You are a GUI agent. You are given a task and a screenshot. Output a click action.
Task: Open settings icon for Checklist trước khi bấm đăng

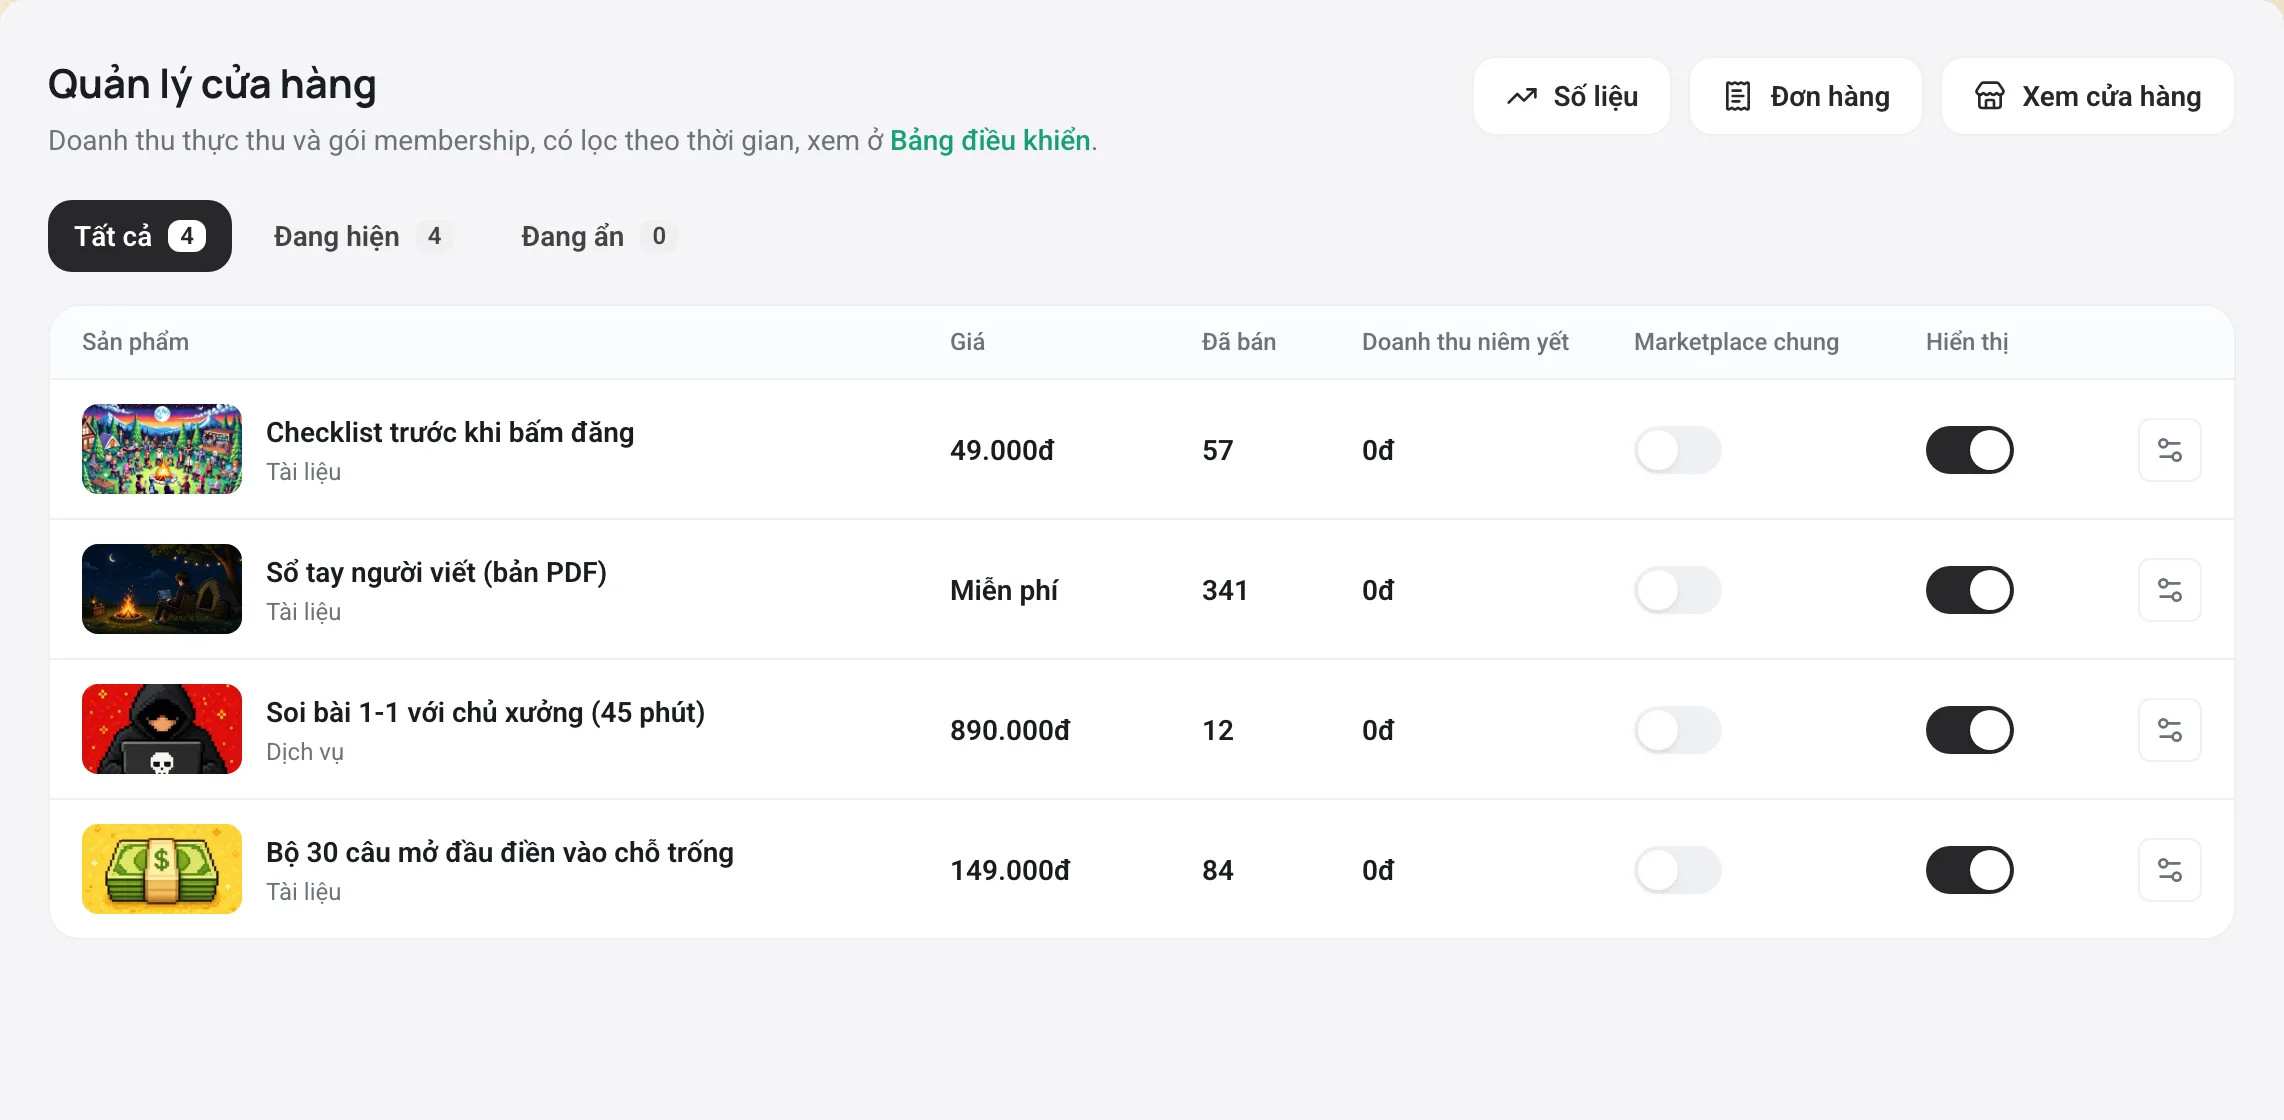[x=2169, y=450]
